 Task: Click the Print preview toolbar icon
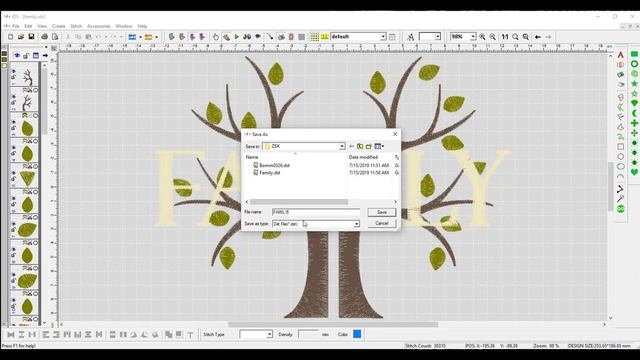pos(55,37)
